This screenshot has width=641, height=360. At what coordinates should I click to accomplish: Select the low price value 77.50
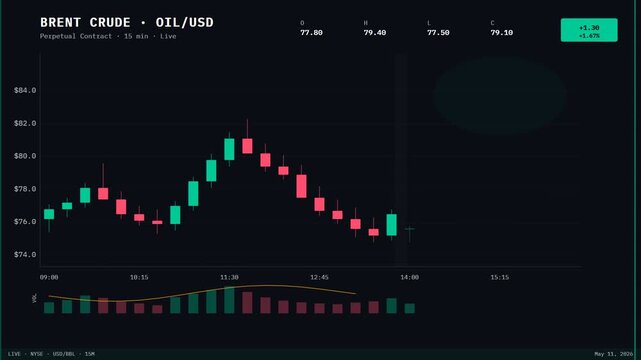438,33
